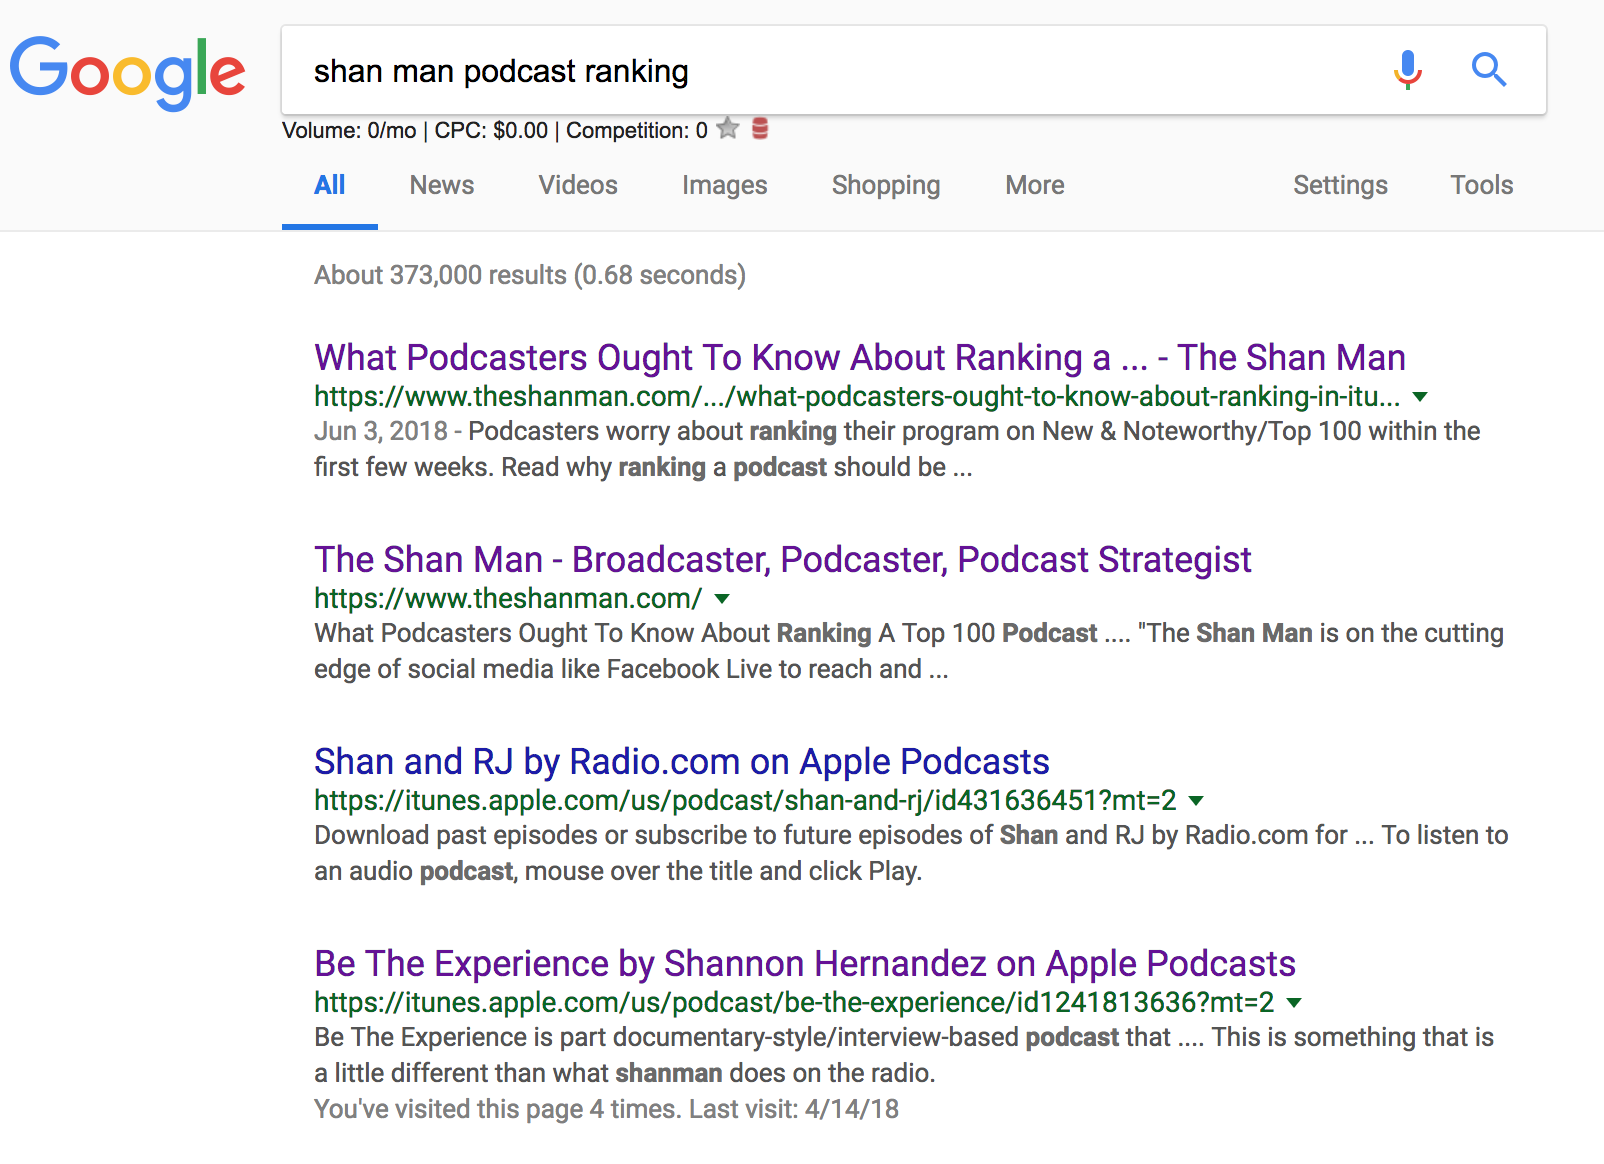
Task: Open 'What Podcasters Ought To Know' result
Action: click(x=860, y=358)
